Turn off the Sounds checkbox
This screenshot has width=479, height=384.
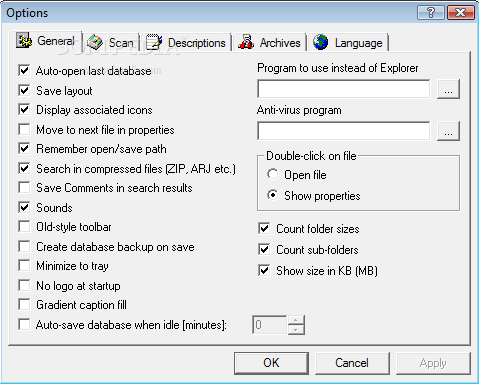24,207
